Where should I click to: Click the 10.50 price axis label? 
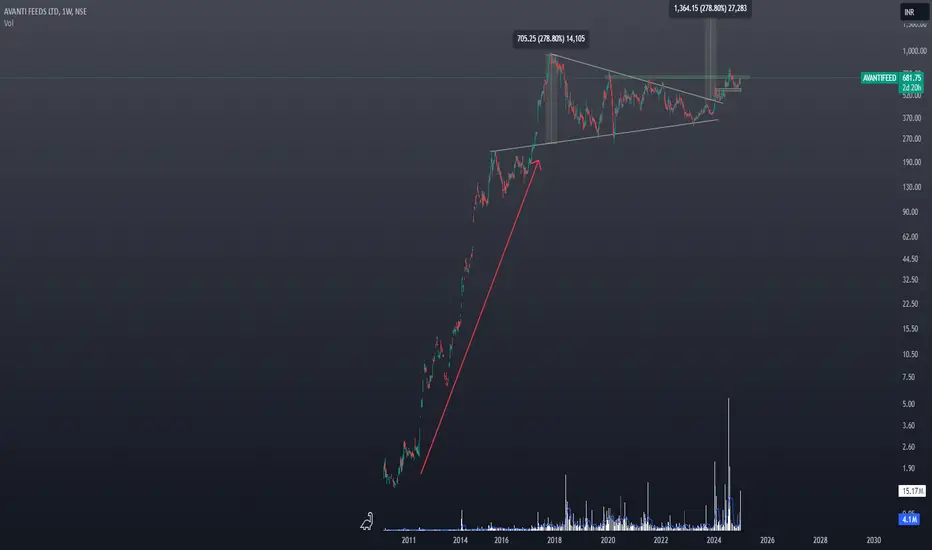point(910,354)
